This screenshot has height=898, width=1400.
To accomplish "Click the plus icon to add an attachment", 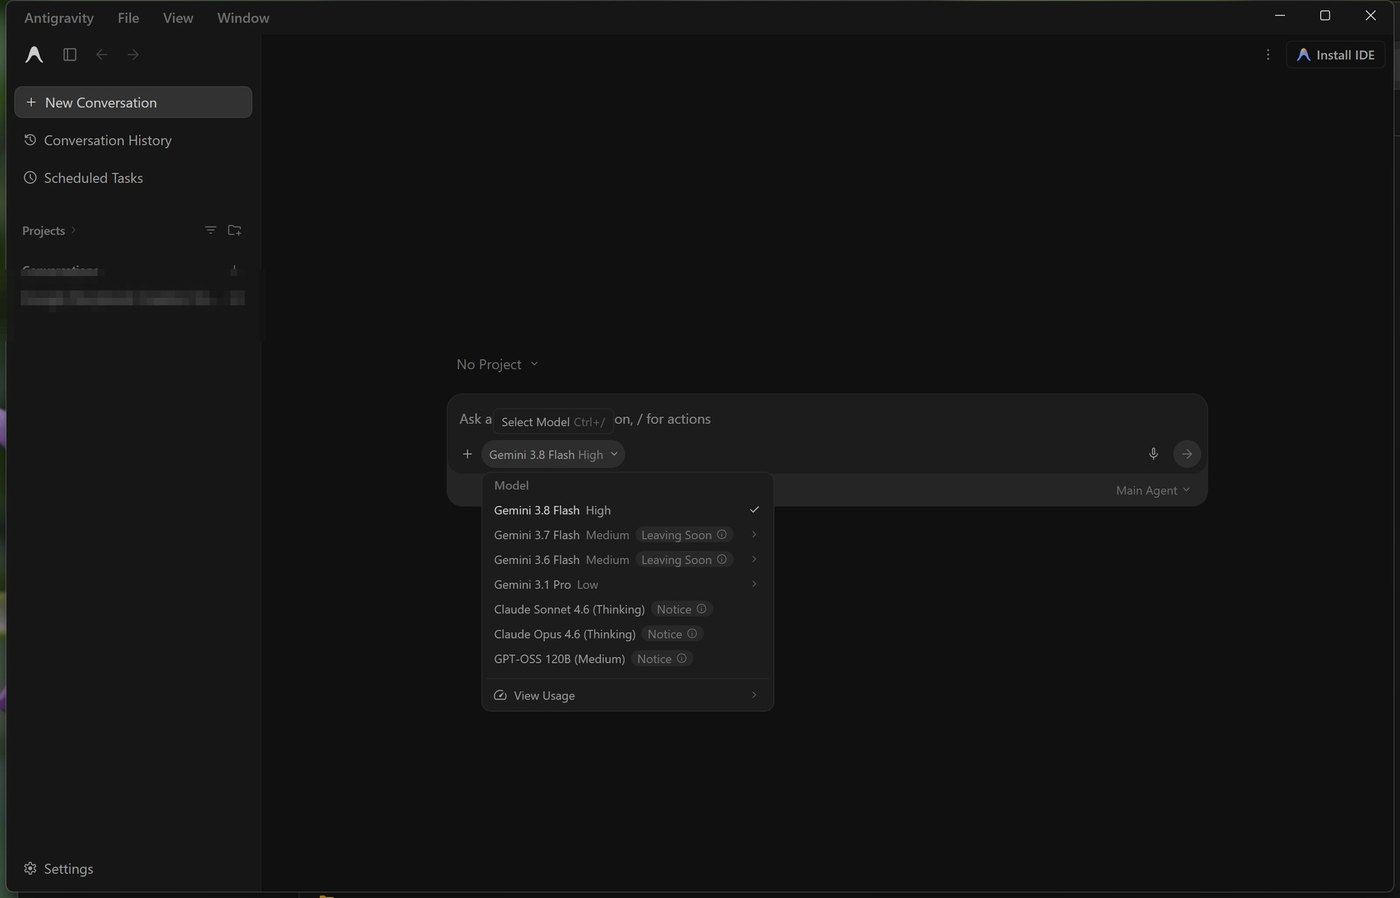I will 467,454.
